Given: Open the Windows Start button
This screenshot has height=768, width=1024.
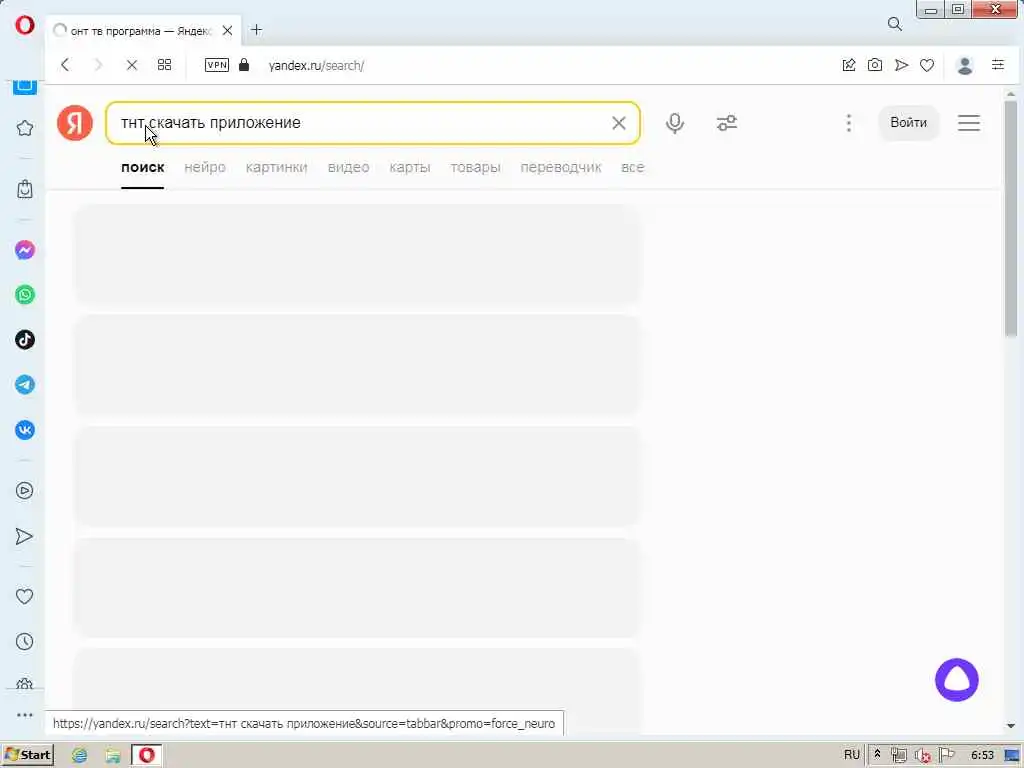Looking at the screenshot, I should click(x=27, y=755).
